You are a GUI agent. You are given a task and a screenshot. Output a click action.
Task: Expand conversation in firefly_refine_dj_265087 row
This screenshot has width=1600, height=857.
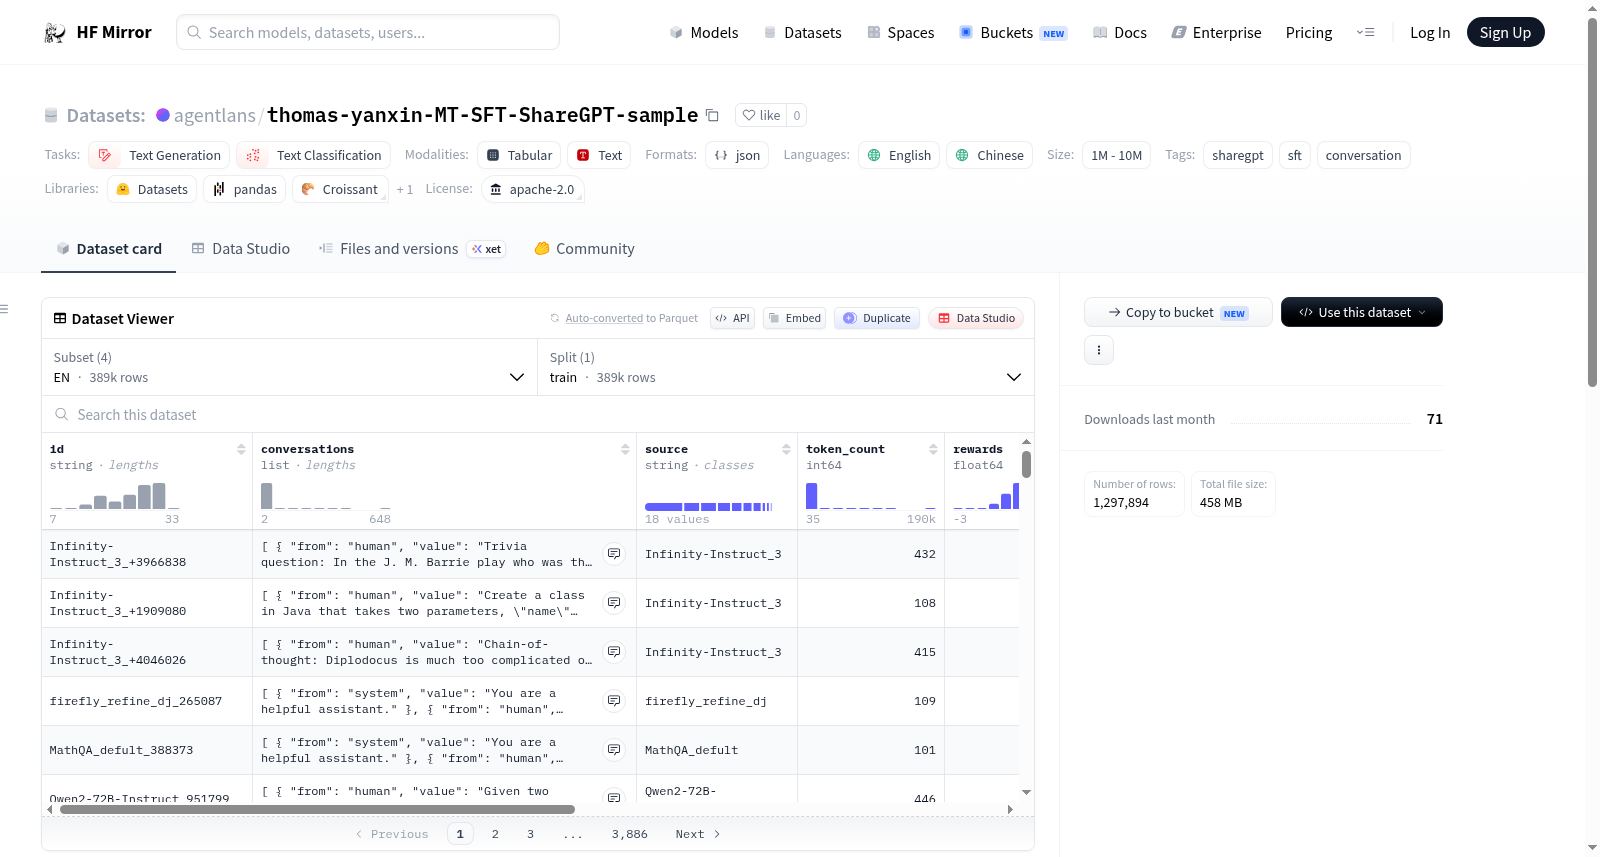click(614, 701)
